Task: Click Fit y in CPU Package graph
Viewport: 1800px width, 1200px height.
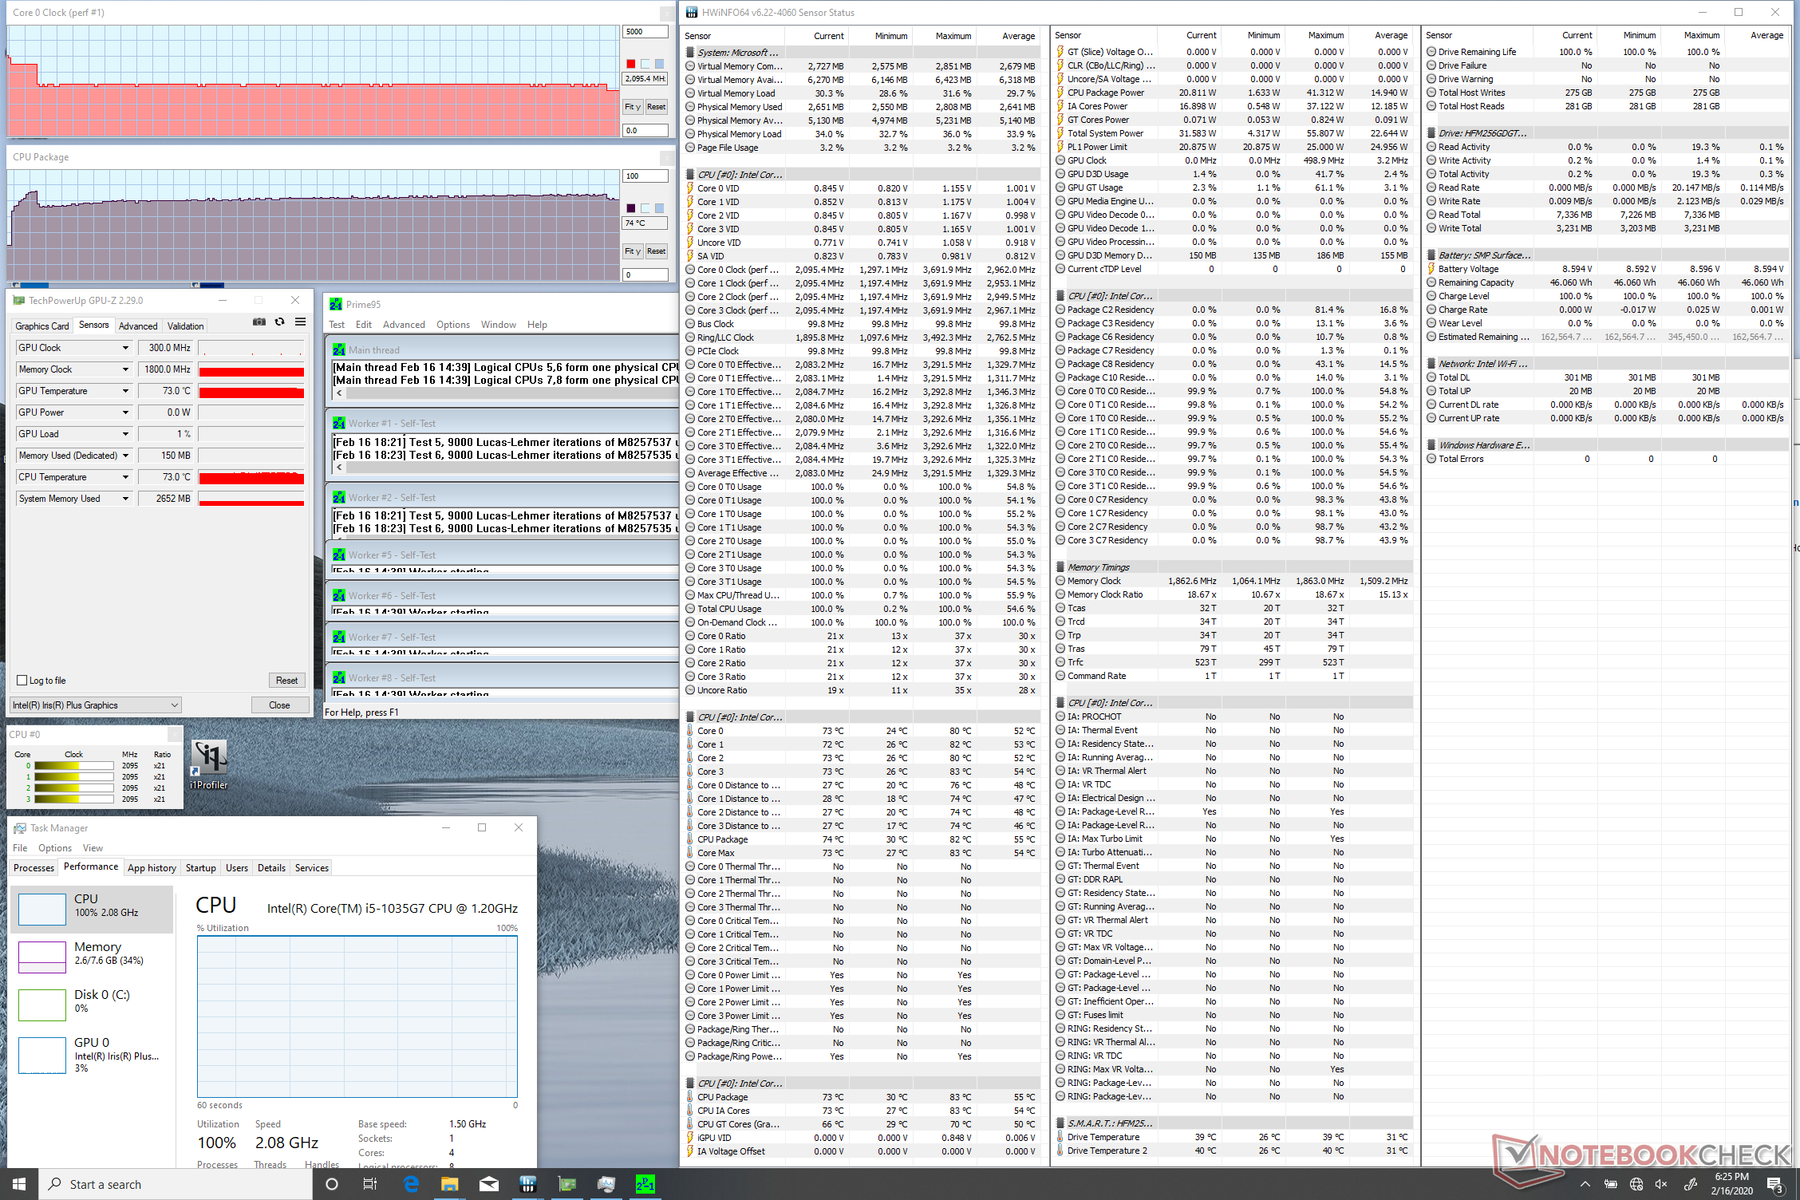Action: (632, 251)
